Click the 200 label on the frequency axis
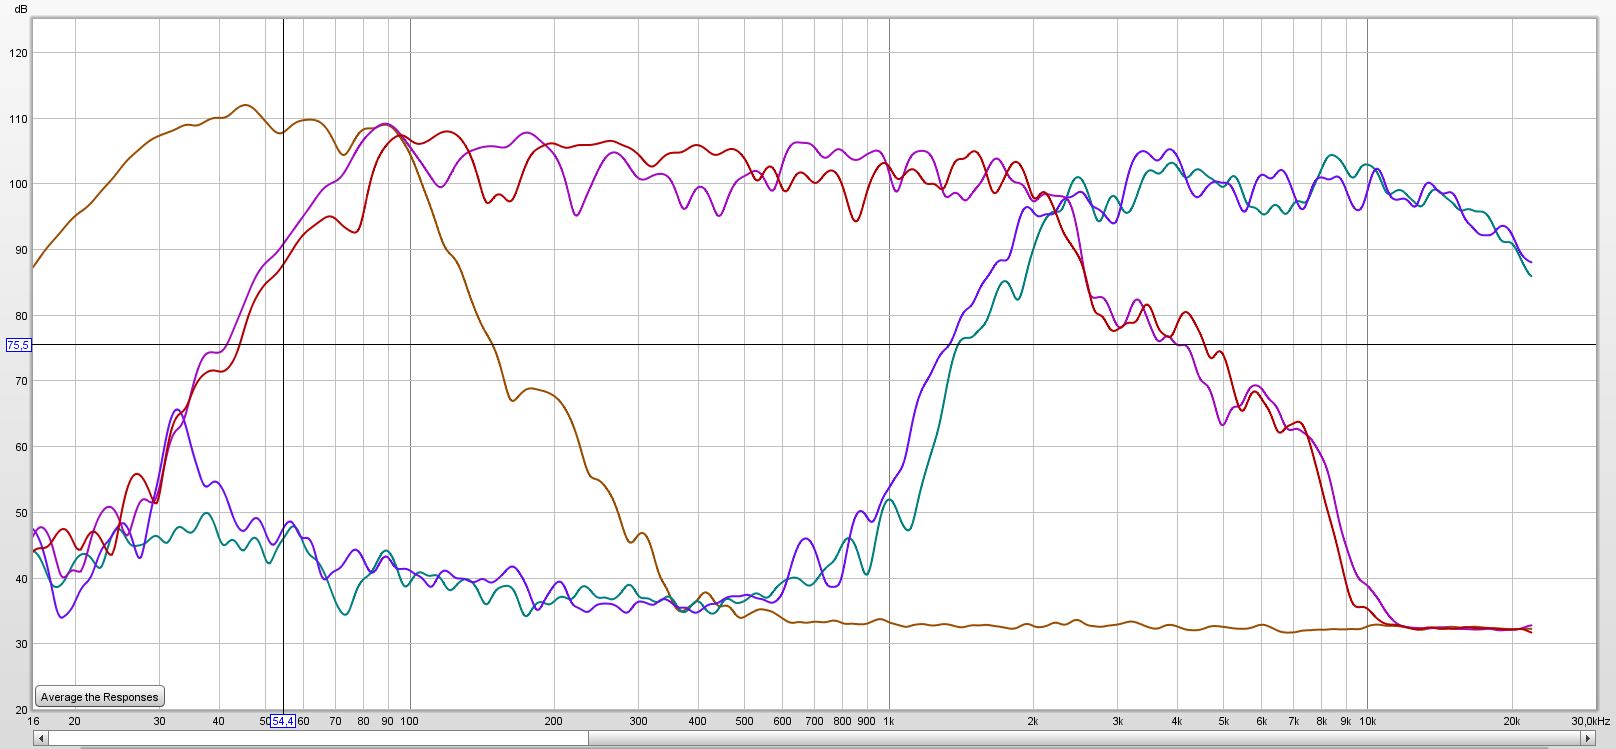The height and width of the screenshot is (749, 1616). pyautogui.click(x=554, y=721)
